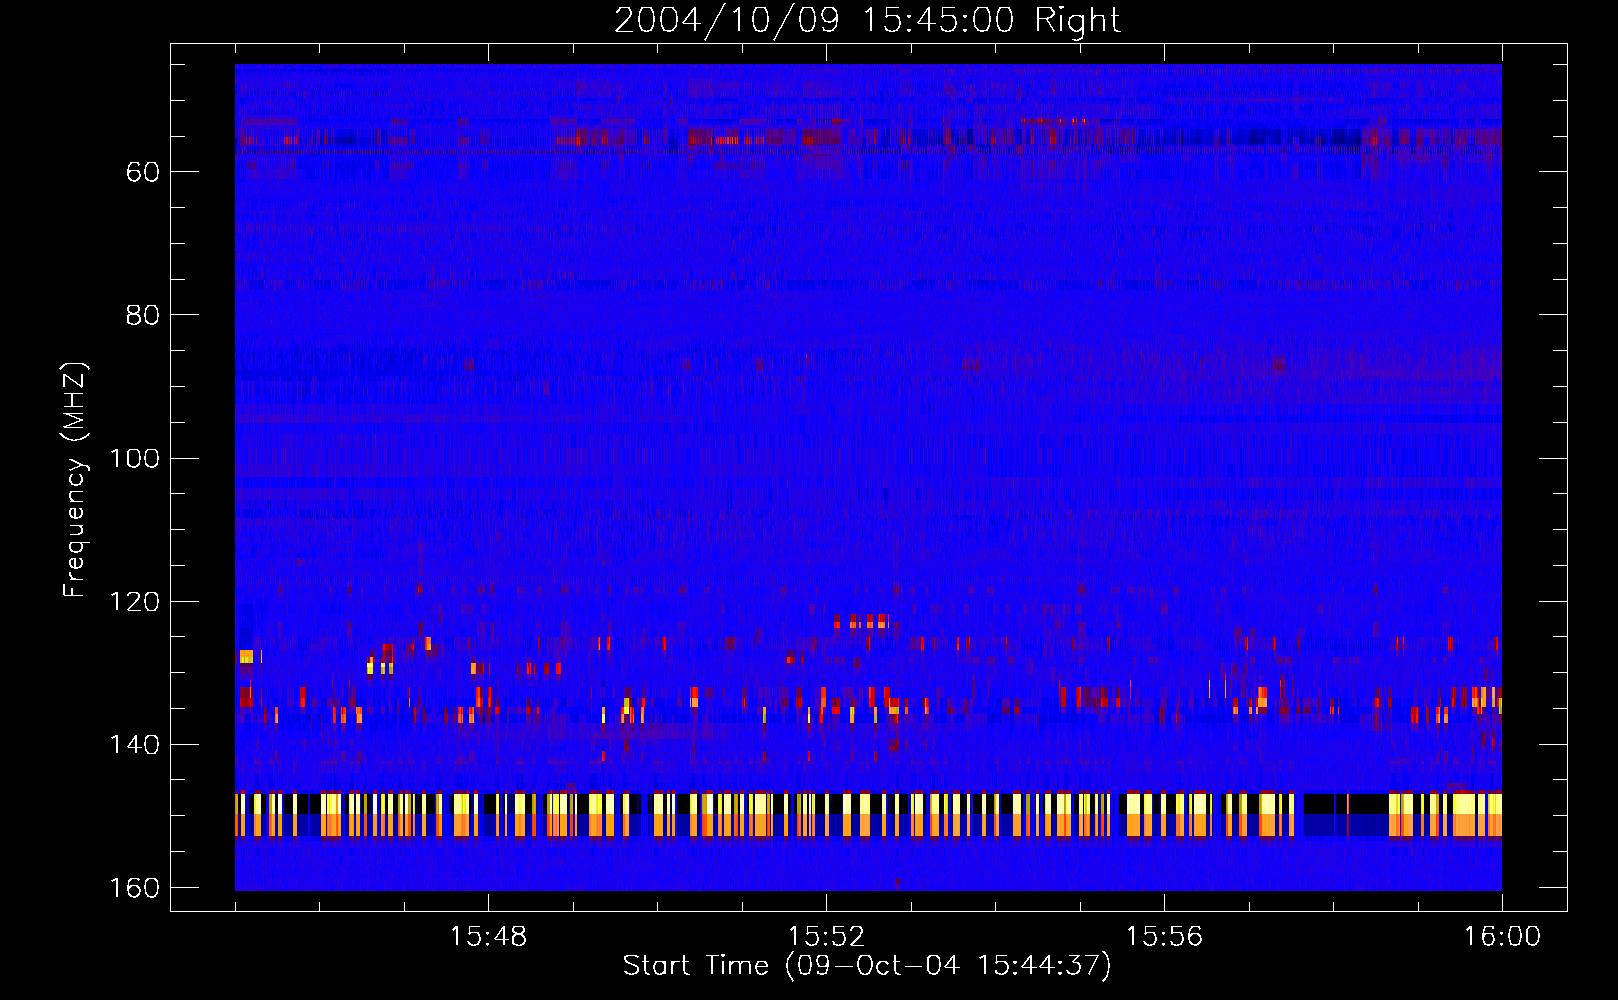This screenshot has height=1000, width=1618.
Task: Click the 15:48 time tick label
Action: (488, 937)
